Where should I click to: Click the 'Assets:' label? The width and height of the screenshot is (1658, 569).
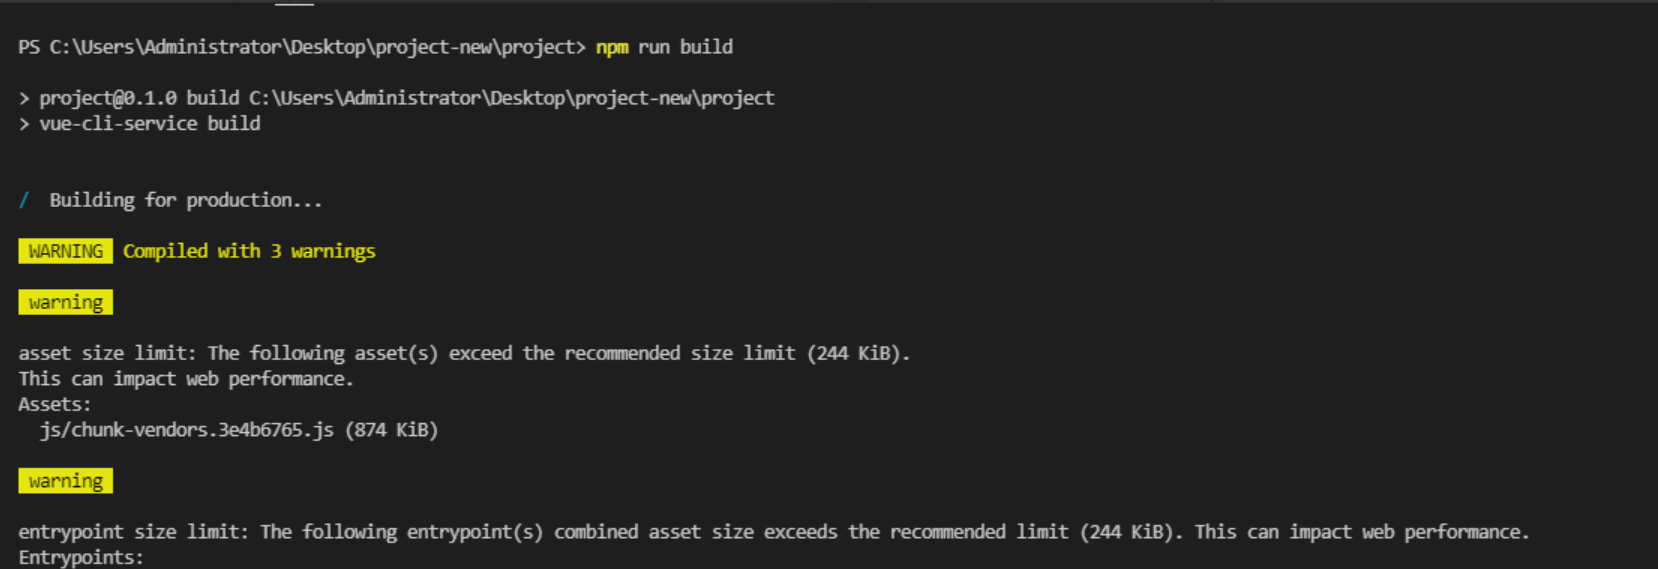55,404
